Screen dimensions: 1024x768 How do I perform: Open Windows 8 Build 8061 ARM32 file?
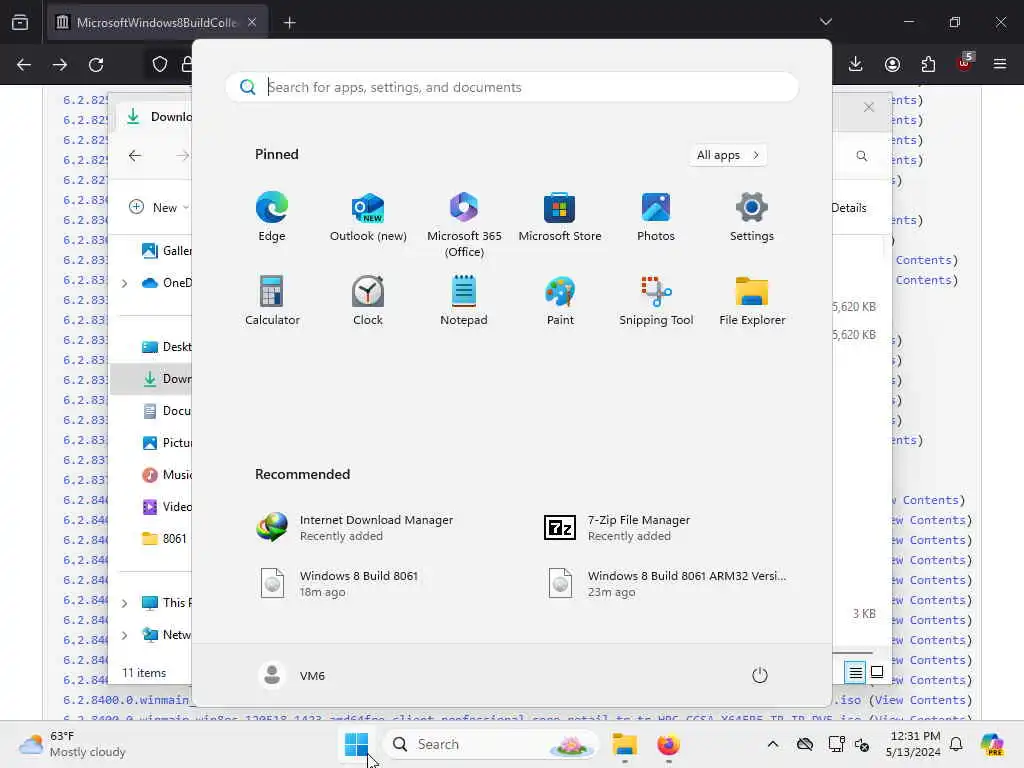(x=669, y=583)
